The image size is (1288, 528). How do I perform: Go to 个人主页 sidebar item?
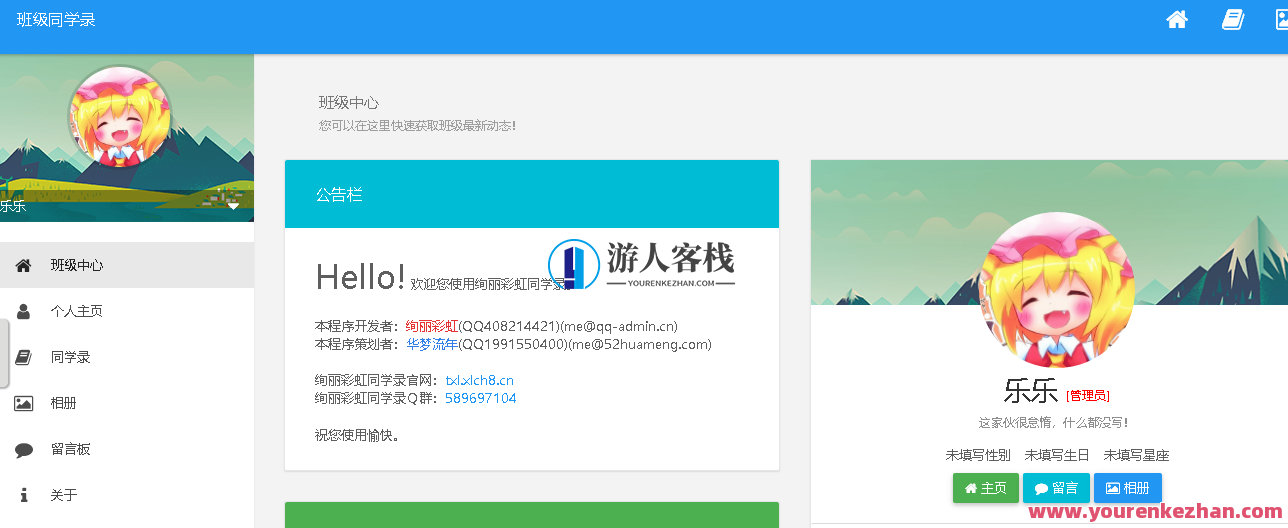coord(127,311)
